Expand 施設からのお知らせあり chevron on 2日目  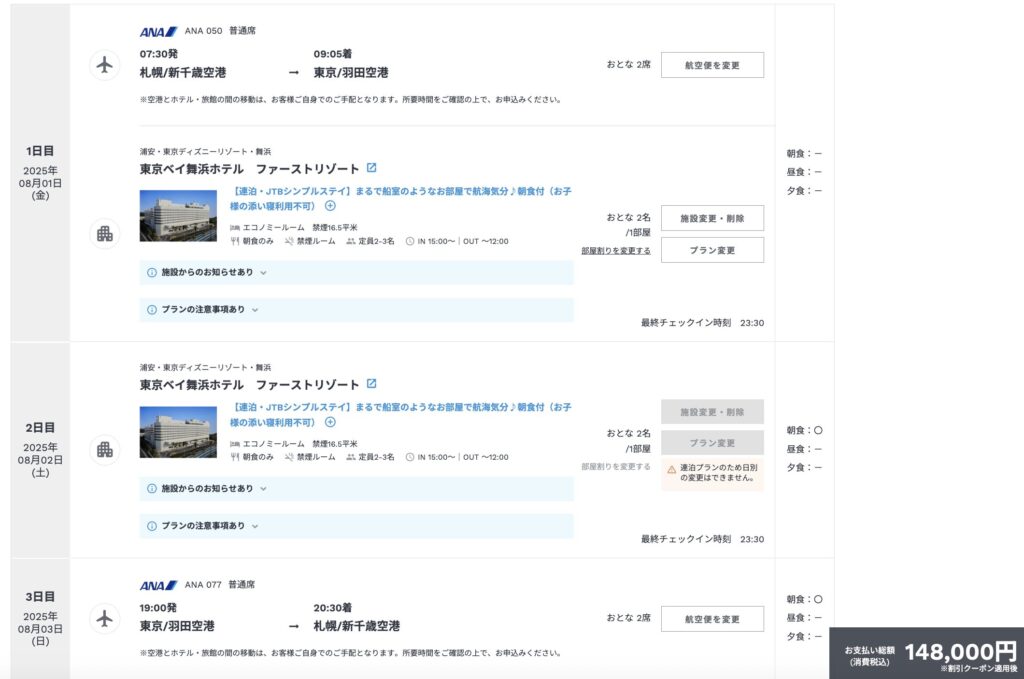pos(263,489)
